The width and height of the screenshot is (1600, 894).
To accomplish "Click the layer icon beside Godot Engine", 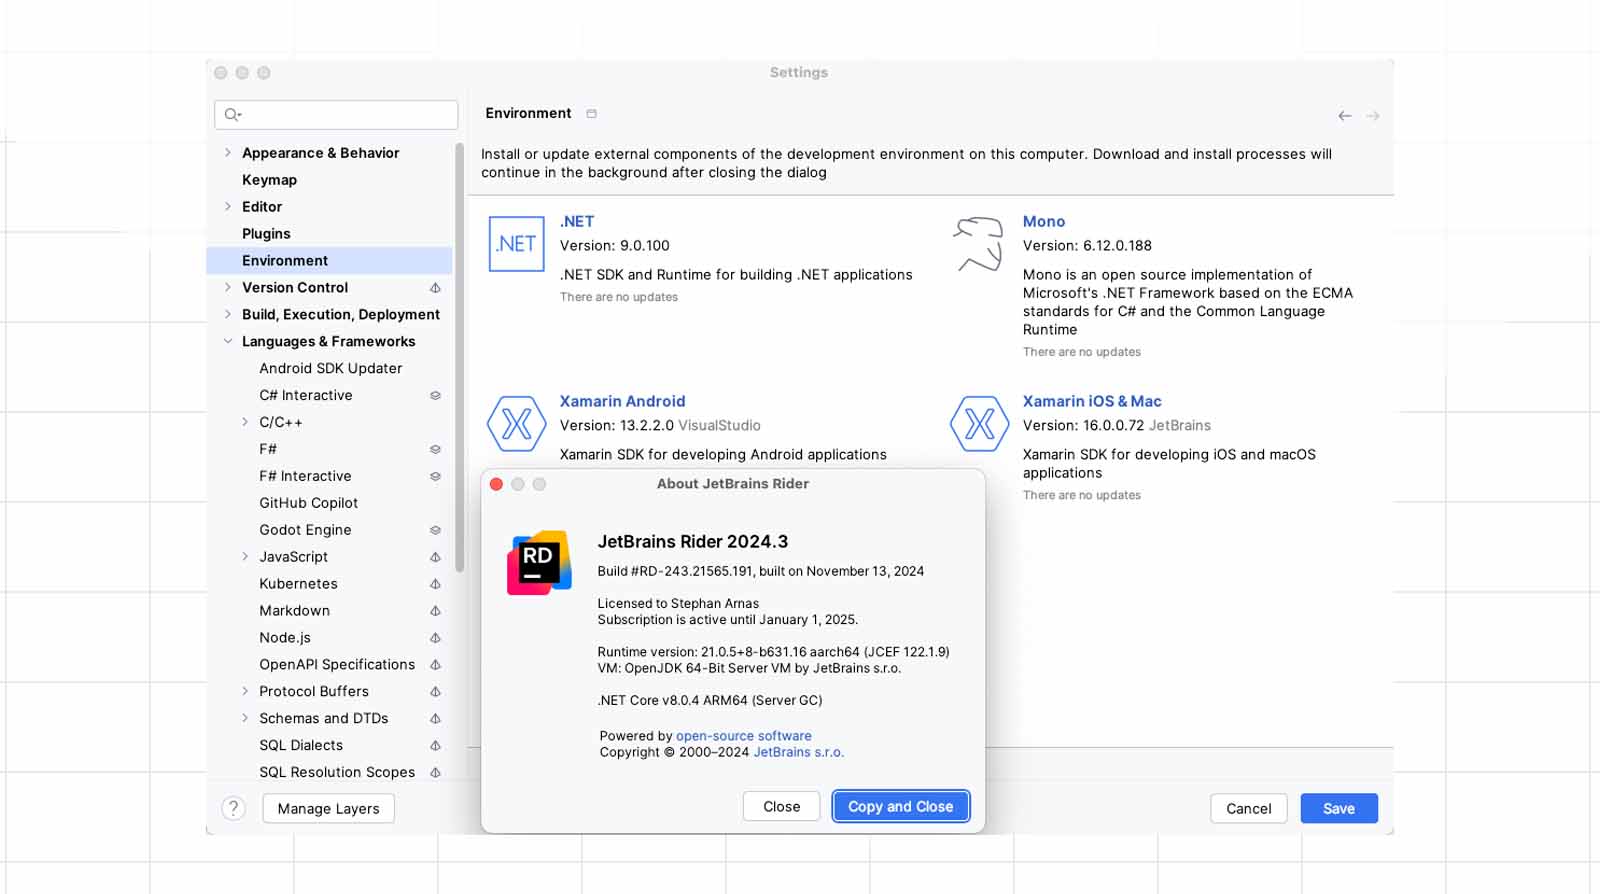I will click(435, 531).
